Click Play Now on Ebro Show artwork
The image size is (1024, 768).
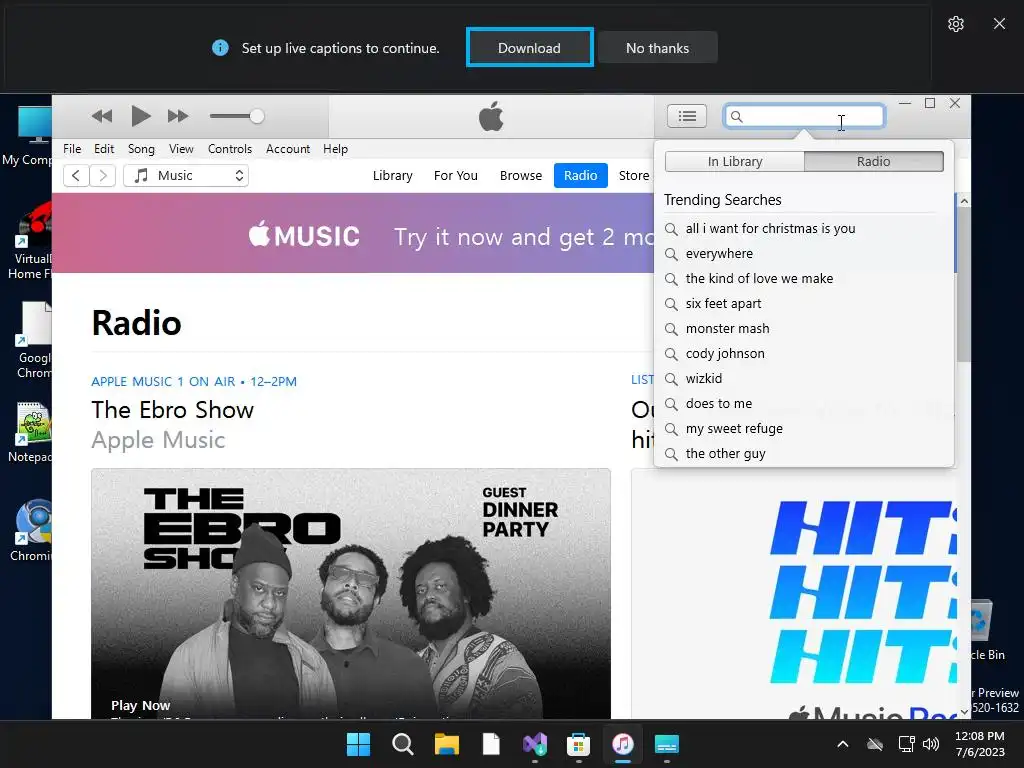point(140,705)
